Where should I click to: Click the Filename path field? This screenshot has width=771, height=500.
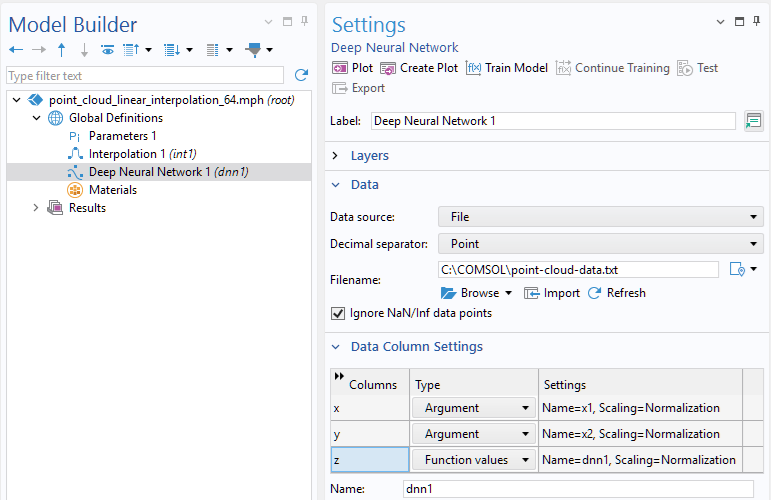(578, 270)
